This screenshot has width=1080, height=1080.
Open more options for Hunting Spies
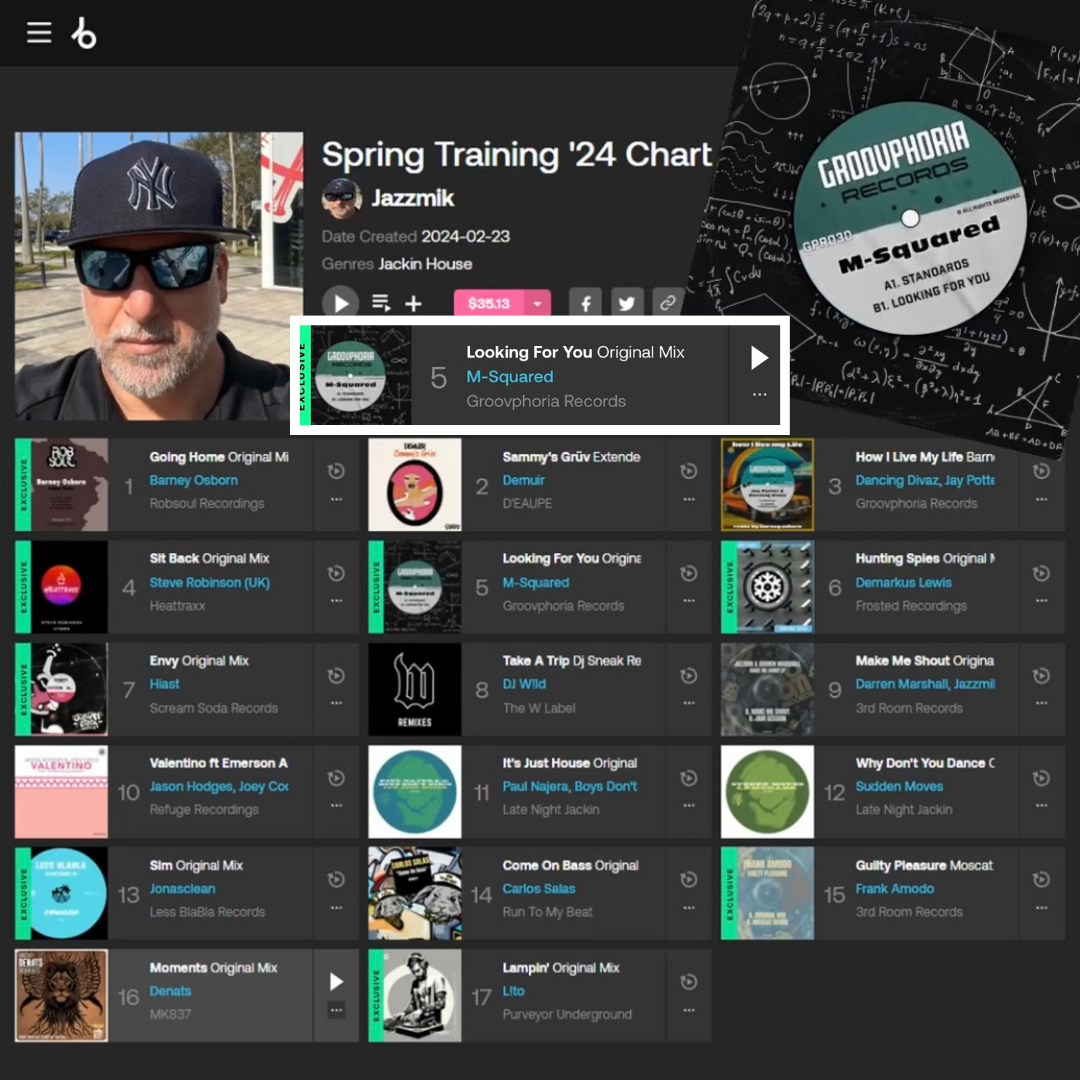(1041, 601)
